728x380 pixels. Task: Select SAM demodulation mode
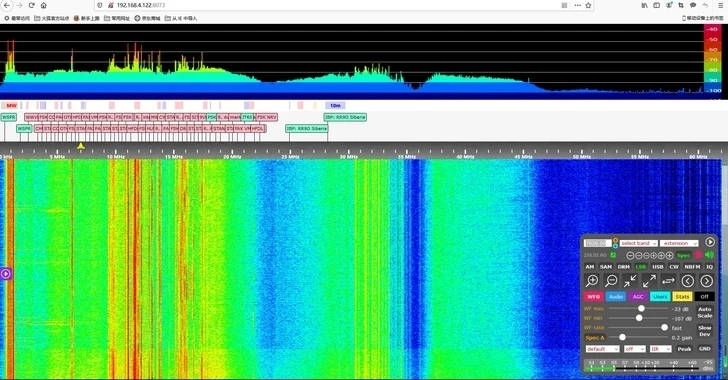(x=606, y=267)
